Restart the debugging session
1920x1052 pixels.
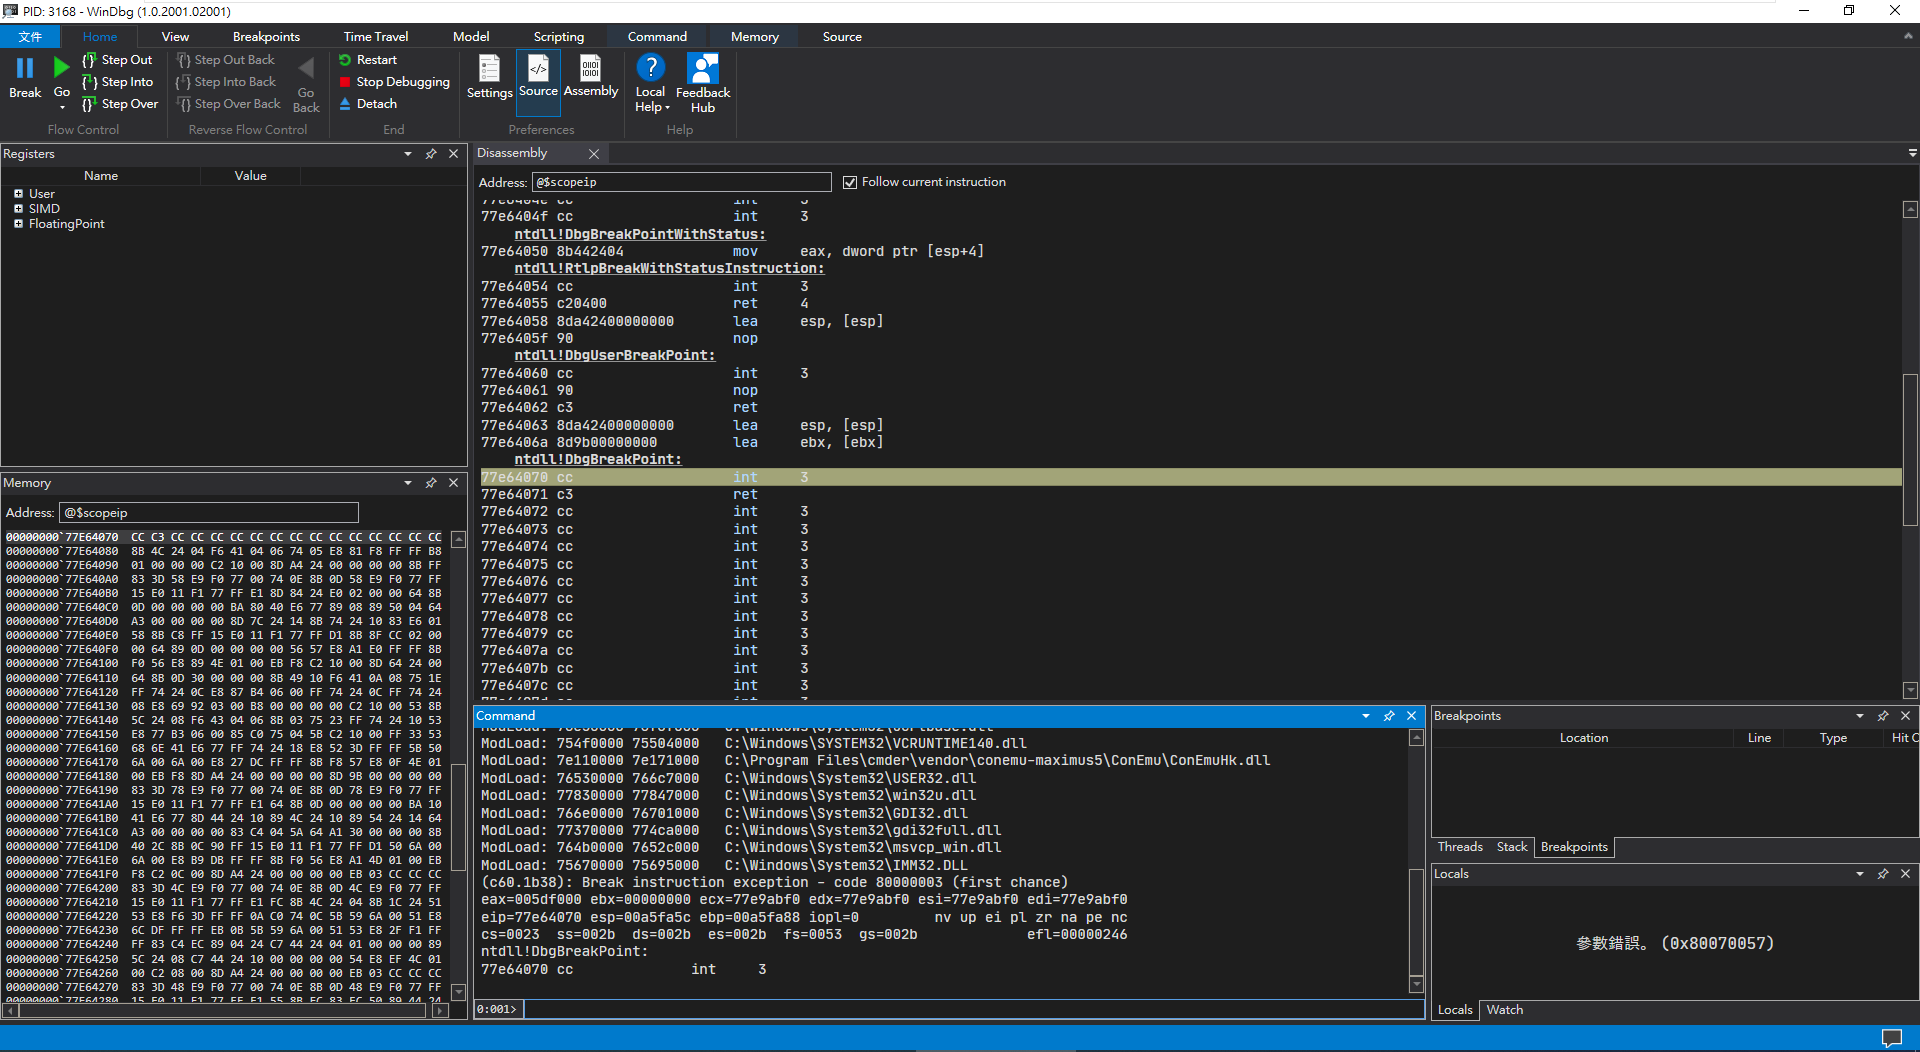pos(368,60)
